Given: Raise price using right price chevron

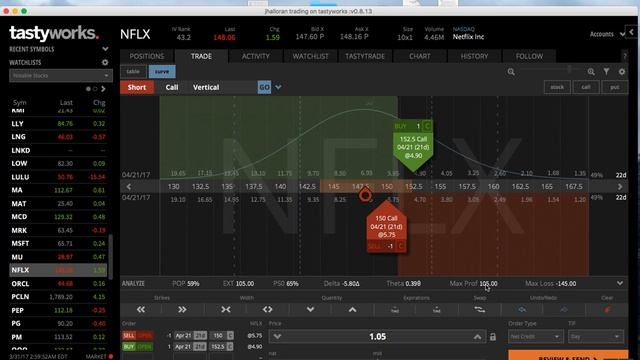Looking at the screenshot, I should click(x=477, y=337).
